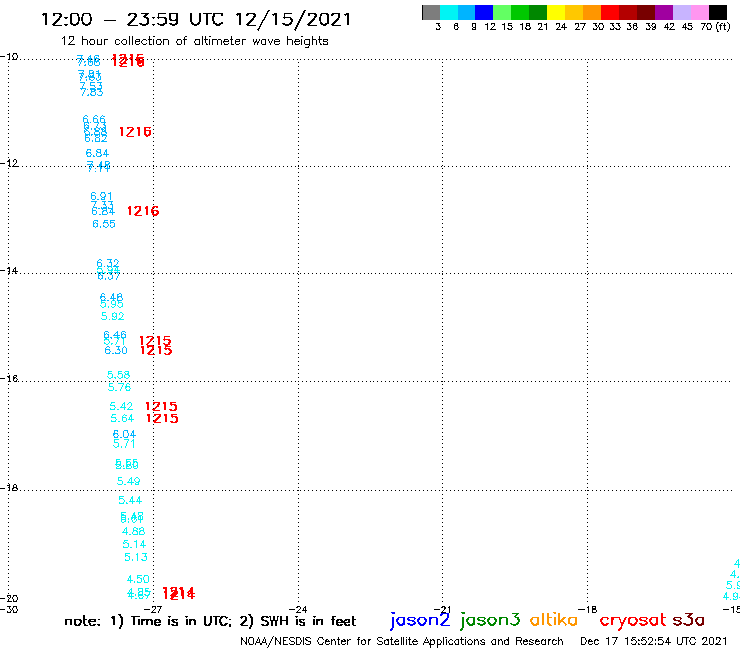Click the wave height value '5.92'

click(112, 316)
